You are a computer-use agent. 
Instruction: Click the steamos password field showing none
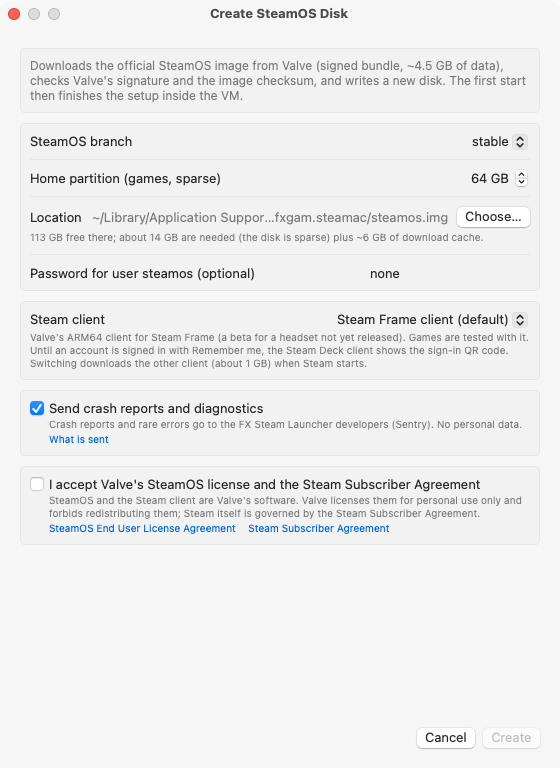point(385,273)
